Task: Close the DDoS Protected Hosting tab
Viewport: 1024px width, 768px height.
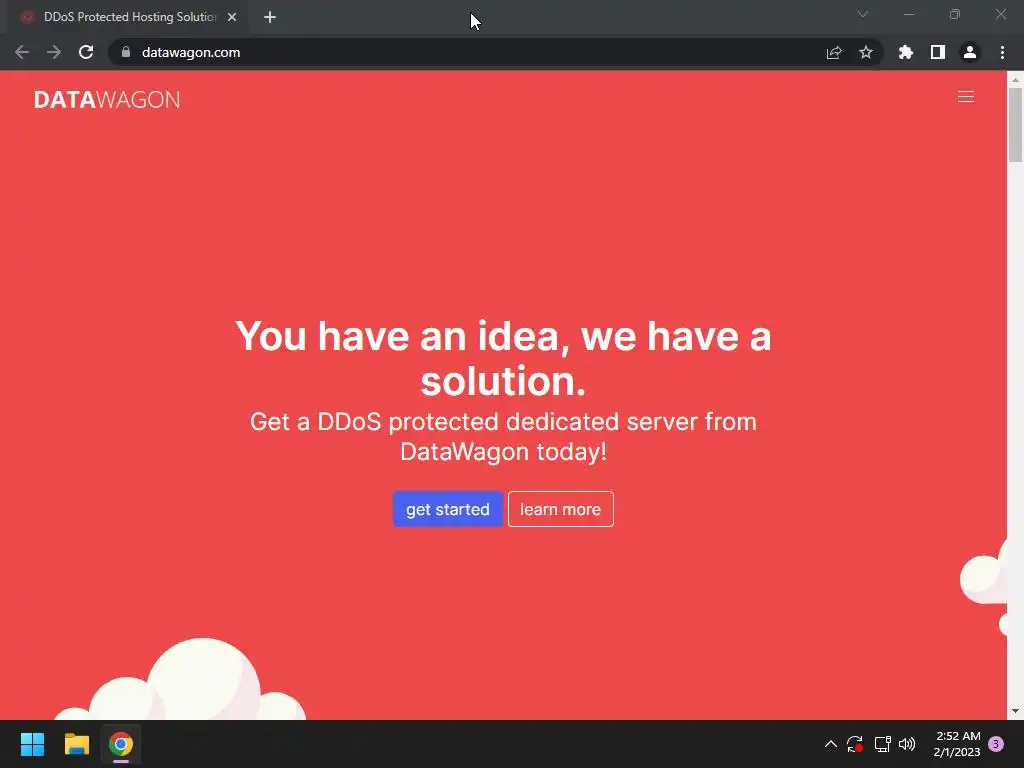Action: [232, 17]
